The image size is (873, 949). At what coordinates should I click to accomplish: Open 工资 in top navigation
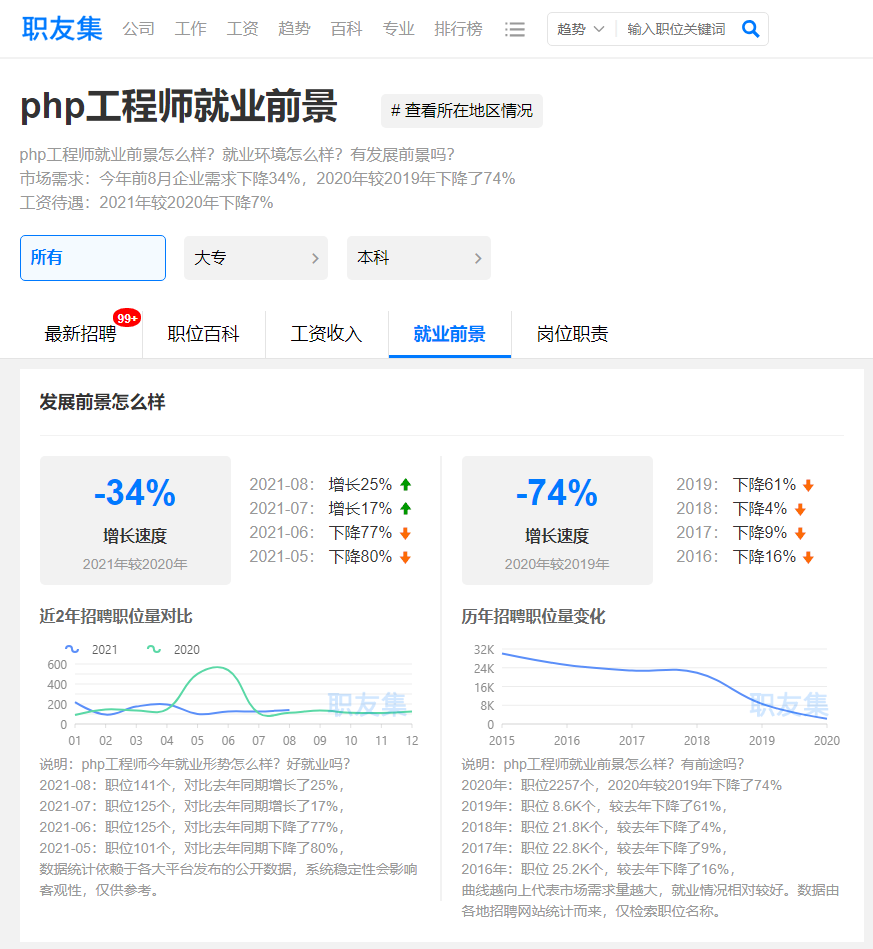243,29
